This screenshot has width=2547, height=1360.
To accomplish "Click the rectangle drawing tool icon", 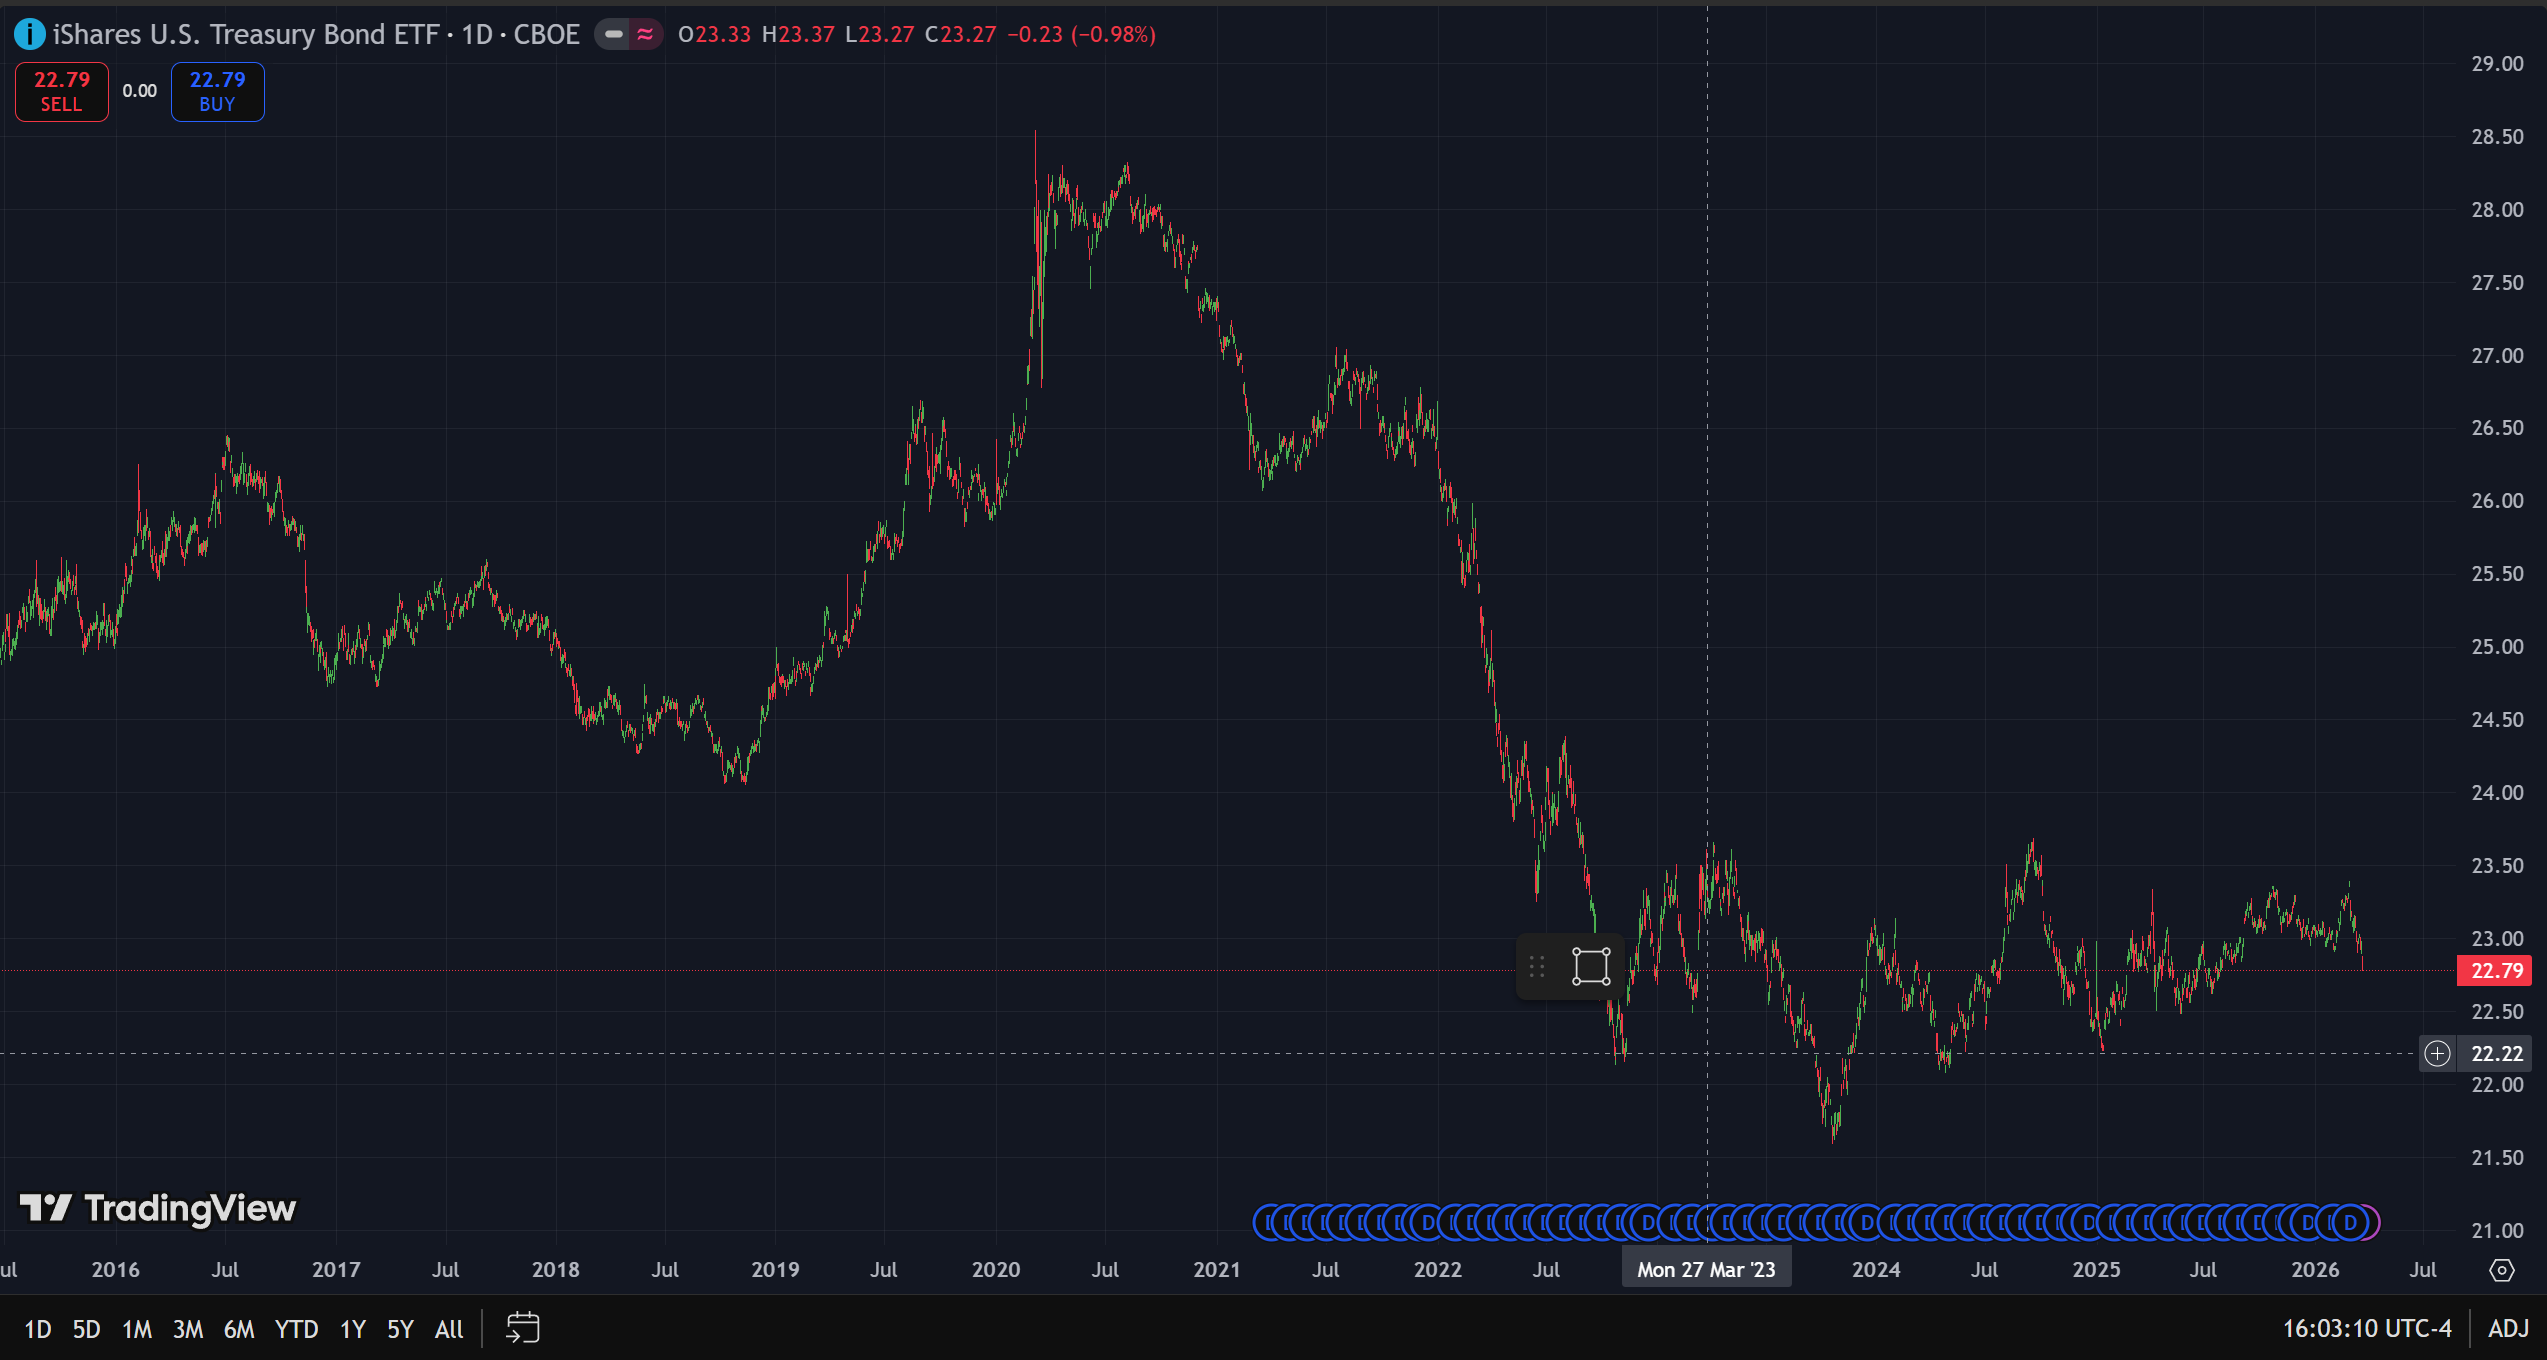I will tap(1590, 967).
